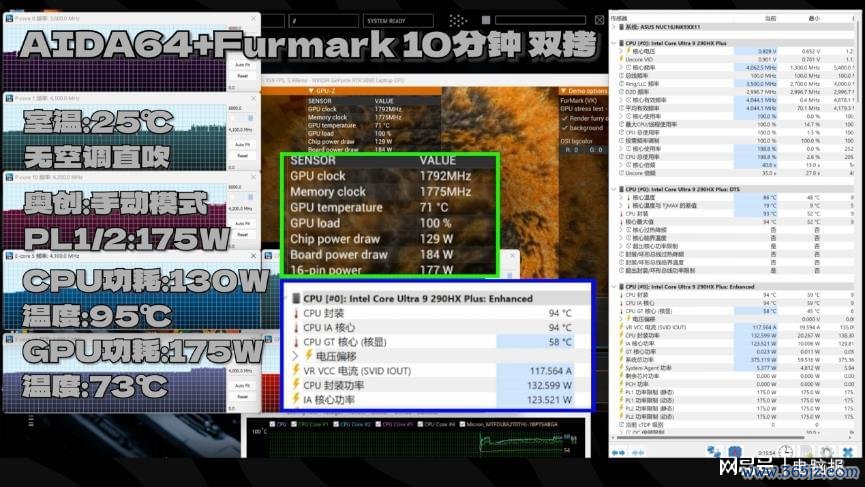Click the 最小 column header
This screenshot has width=865, height=487.
point(814,18)
